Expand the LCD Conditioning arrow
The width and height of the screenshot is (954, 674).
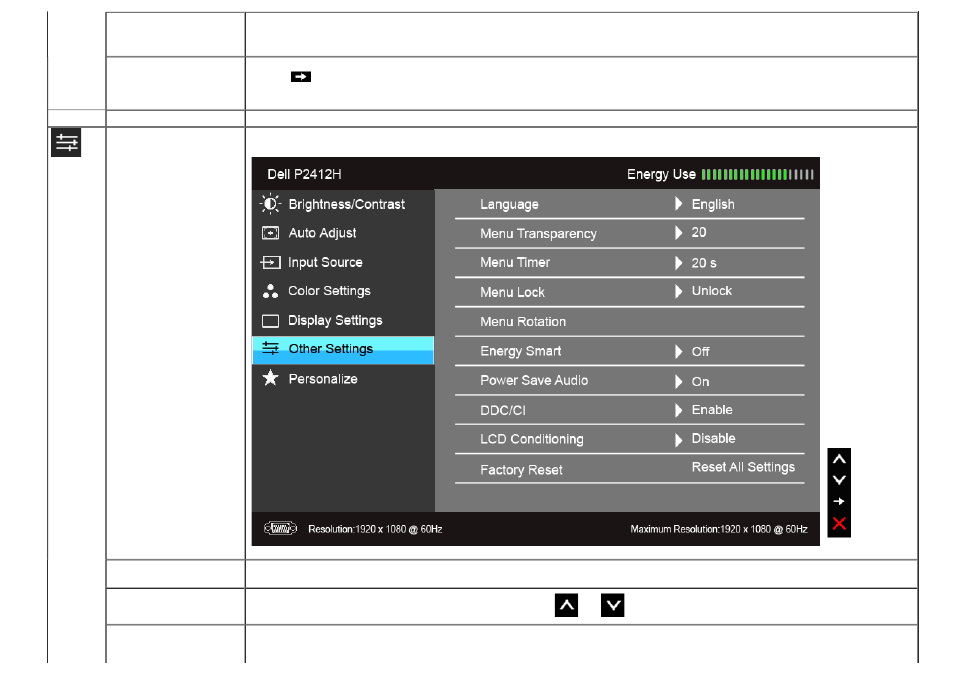678,439
